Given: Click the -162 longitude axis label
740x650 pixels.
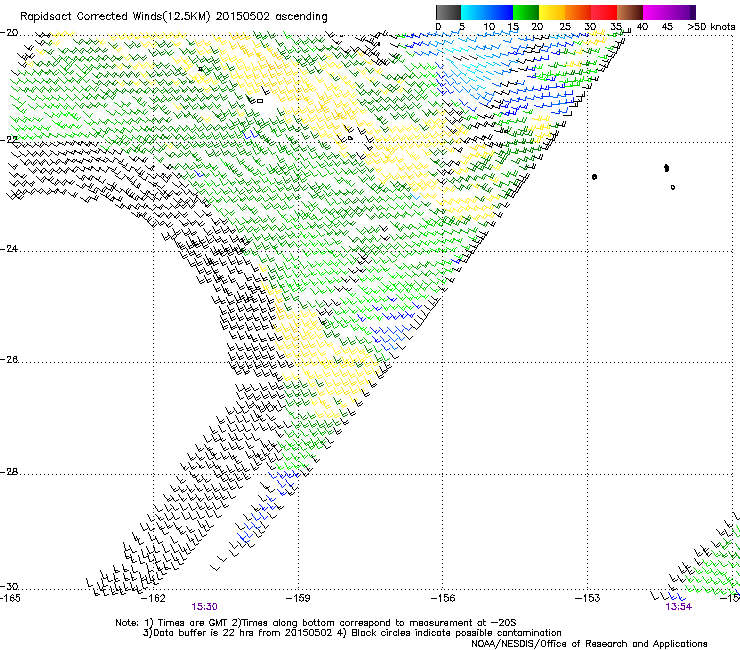Looking at the screenshot, I should pos(153,598).
